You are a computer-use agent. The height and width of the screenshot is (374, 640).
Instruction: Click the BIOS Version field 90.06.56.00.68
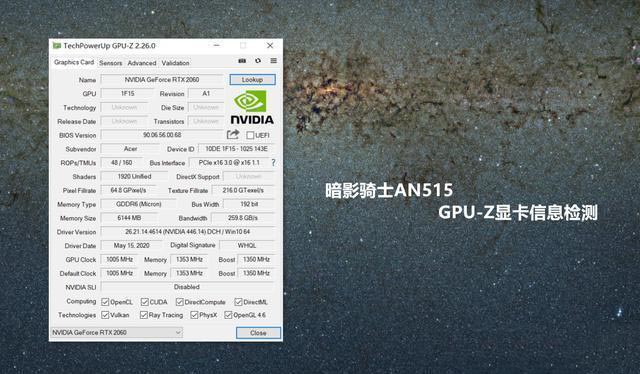tap(162, 135)
